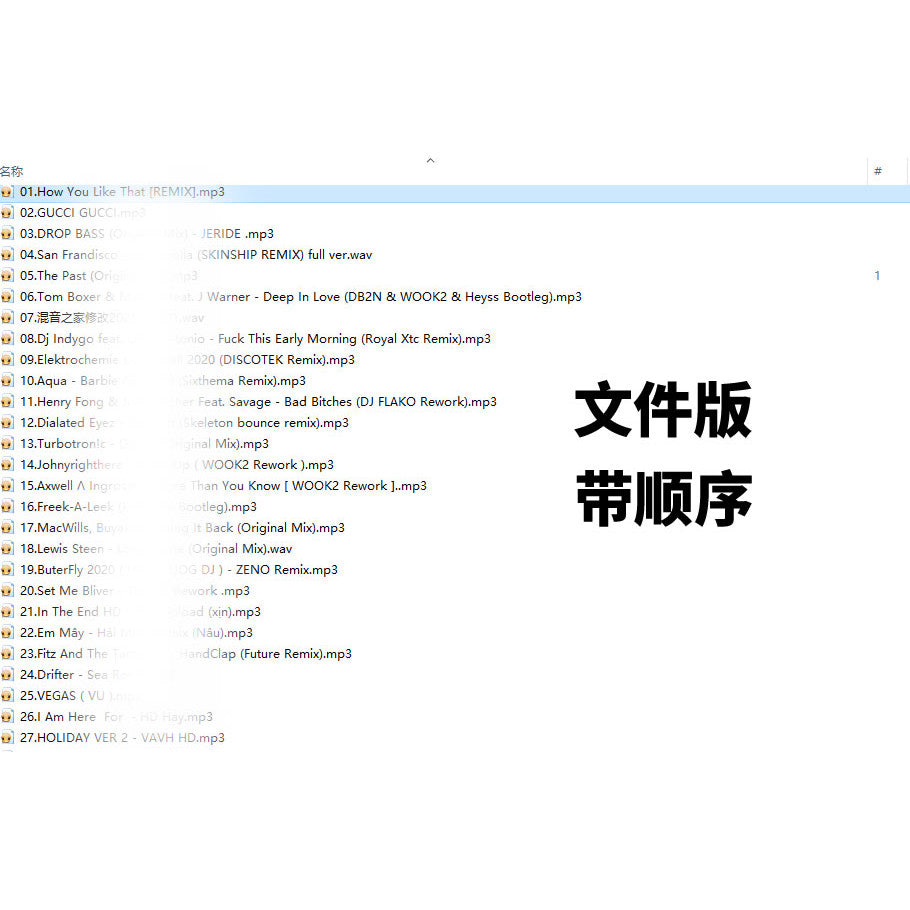Select file 23.Fitz And The Tantrums HandClap
910x910 pixels.
pos(186,653)
